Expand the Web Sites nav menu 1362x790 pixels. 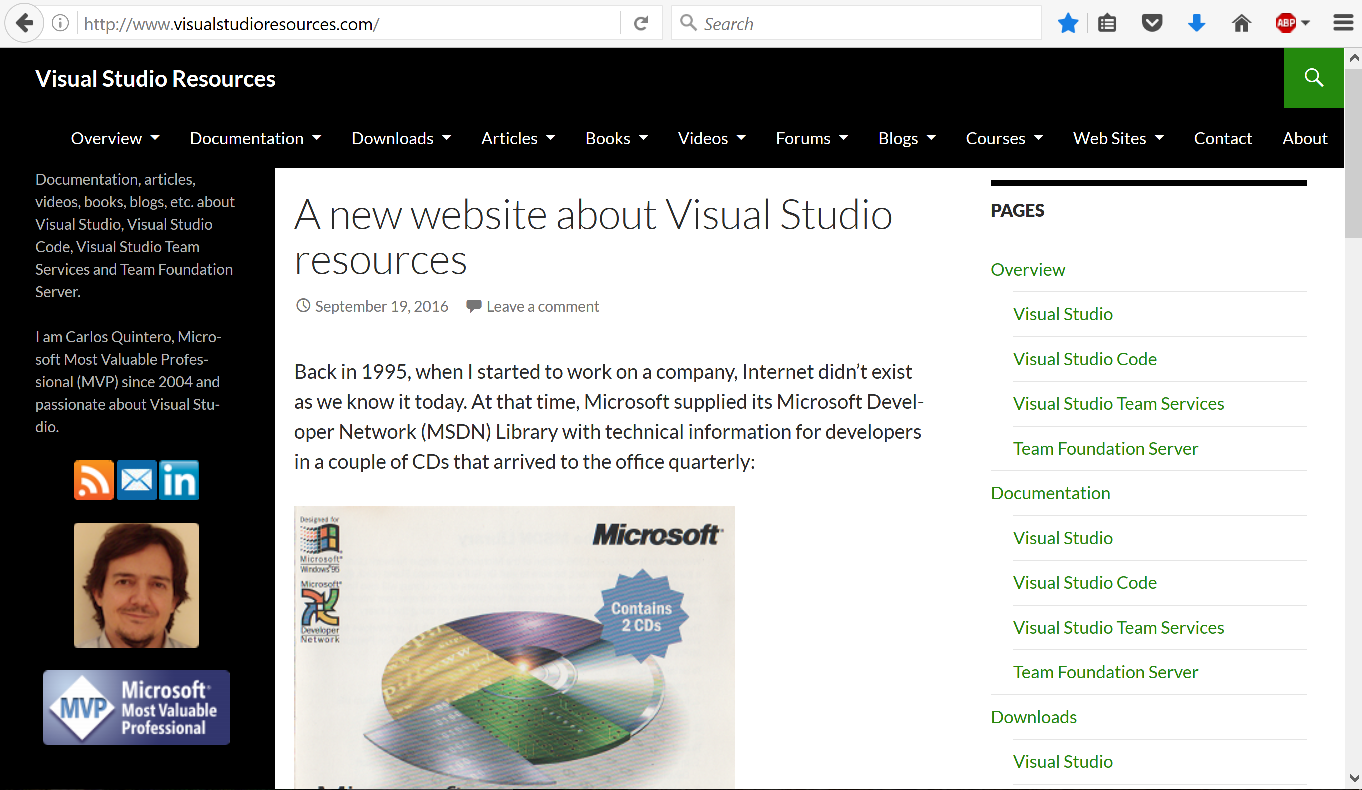coord(1119,138)
